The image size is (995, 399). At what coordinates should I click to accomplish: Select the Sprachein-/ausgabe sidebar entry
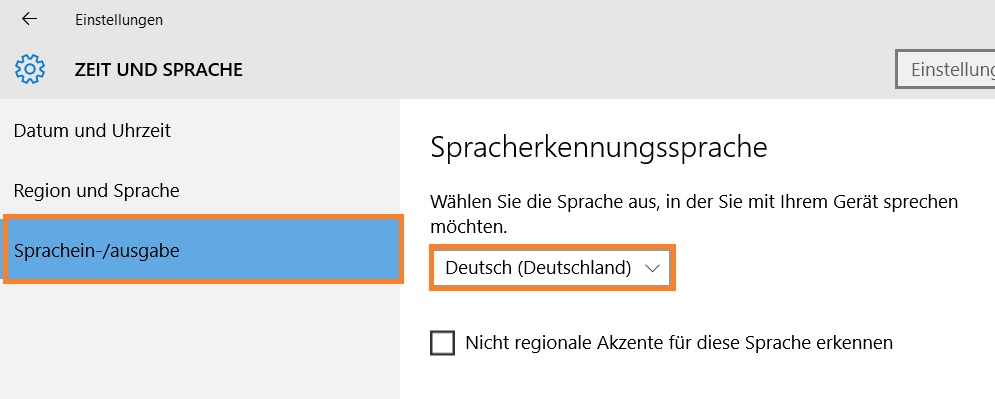point(203,249)
